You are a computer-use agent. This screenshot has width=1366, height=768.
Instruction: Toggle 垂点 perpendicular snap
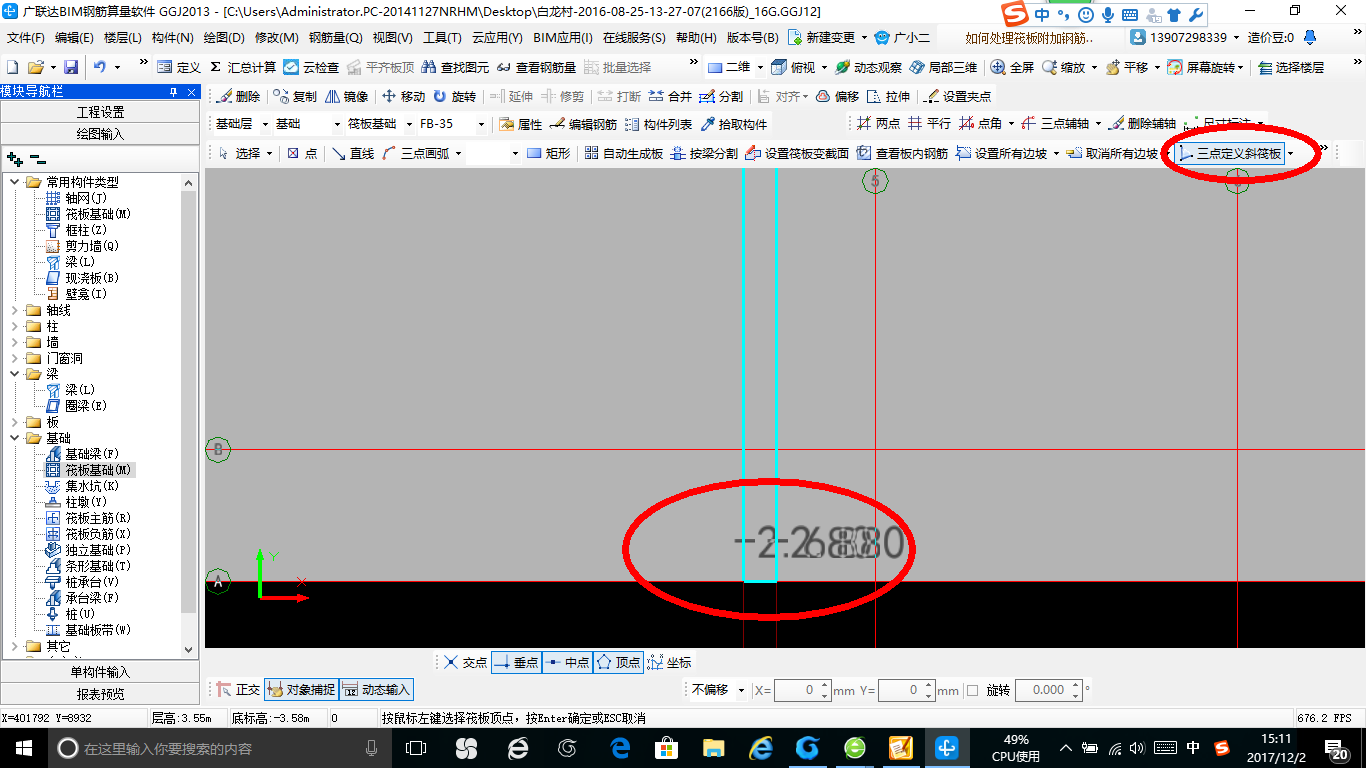(516, 662)
